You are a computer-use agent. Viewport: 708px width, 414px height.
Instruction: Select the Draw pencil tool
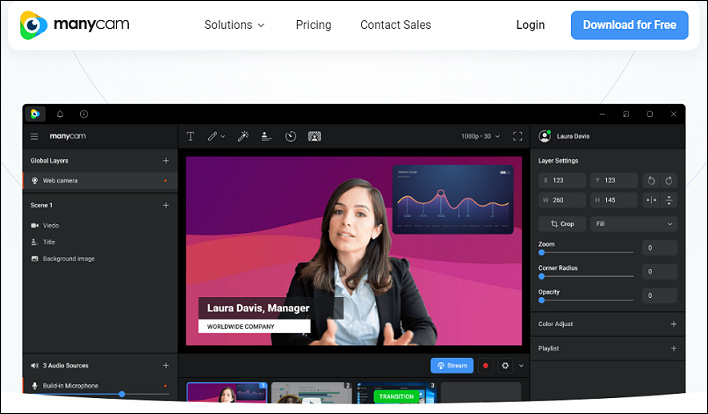click(x=212, y=136)
